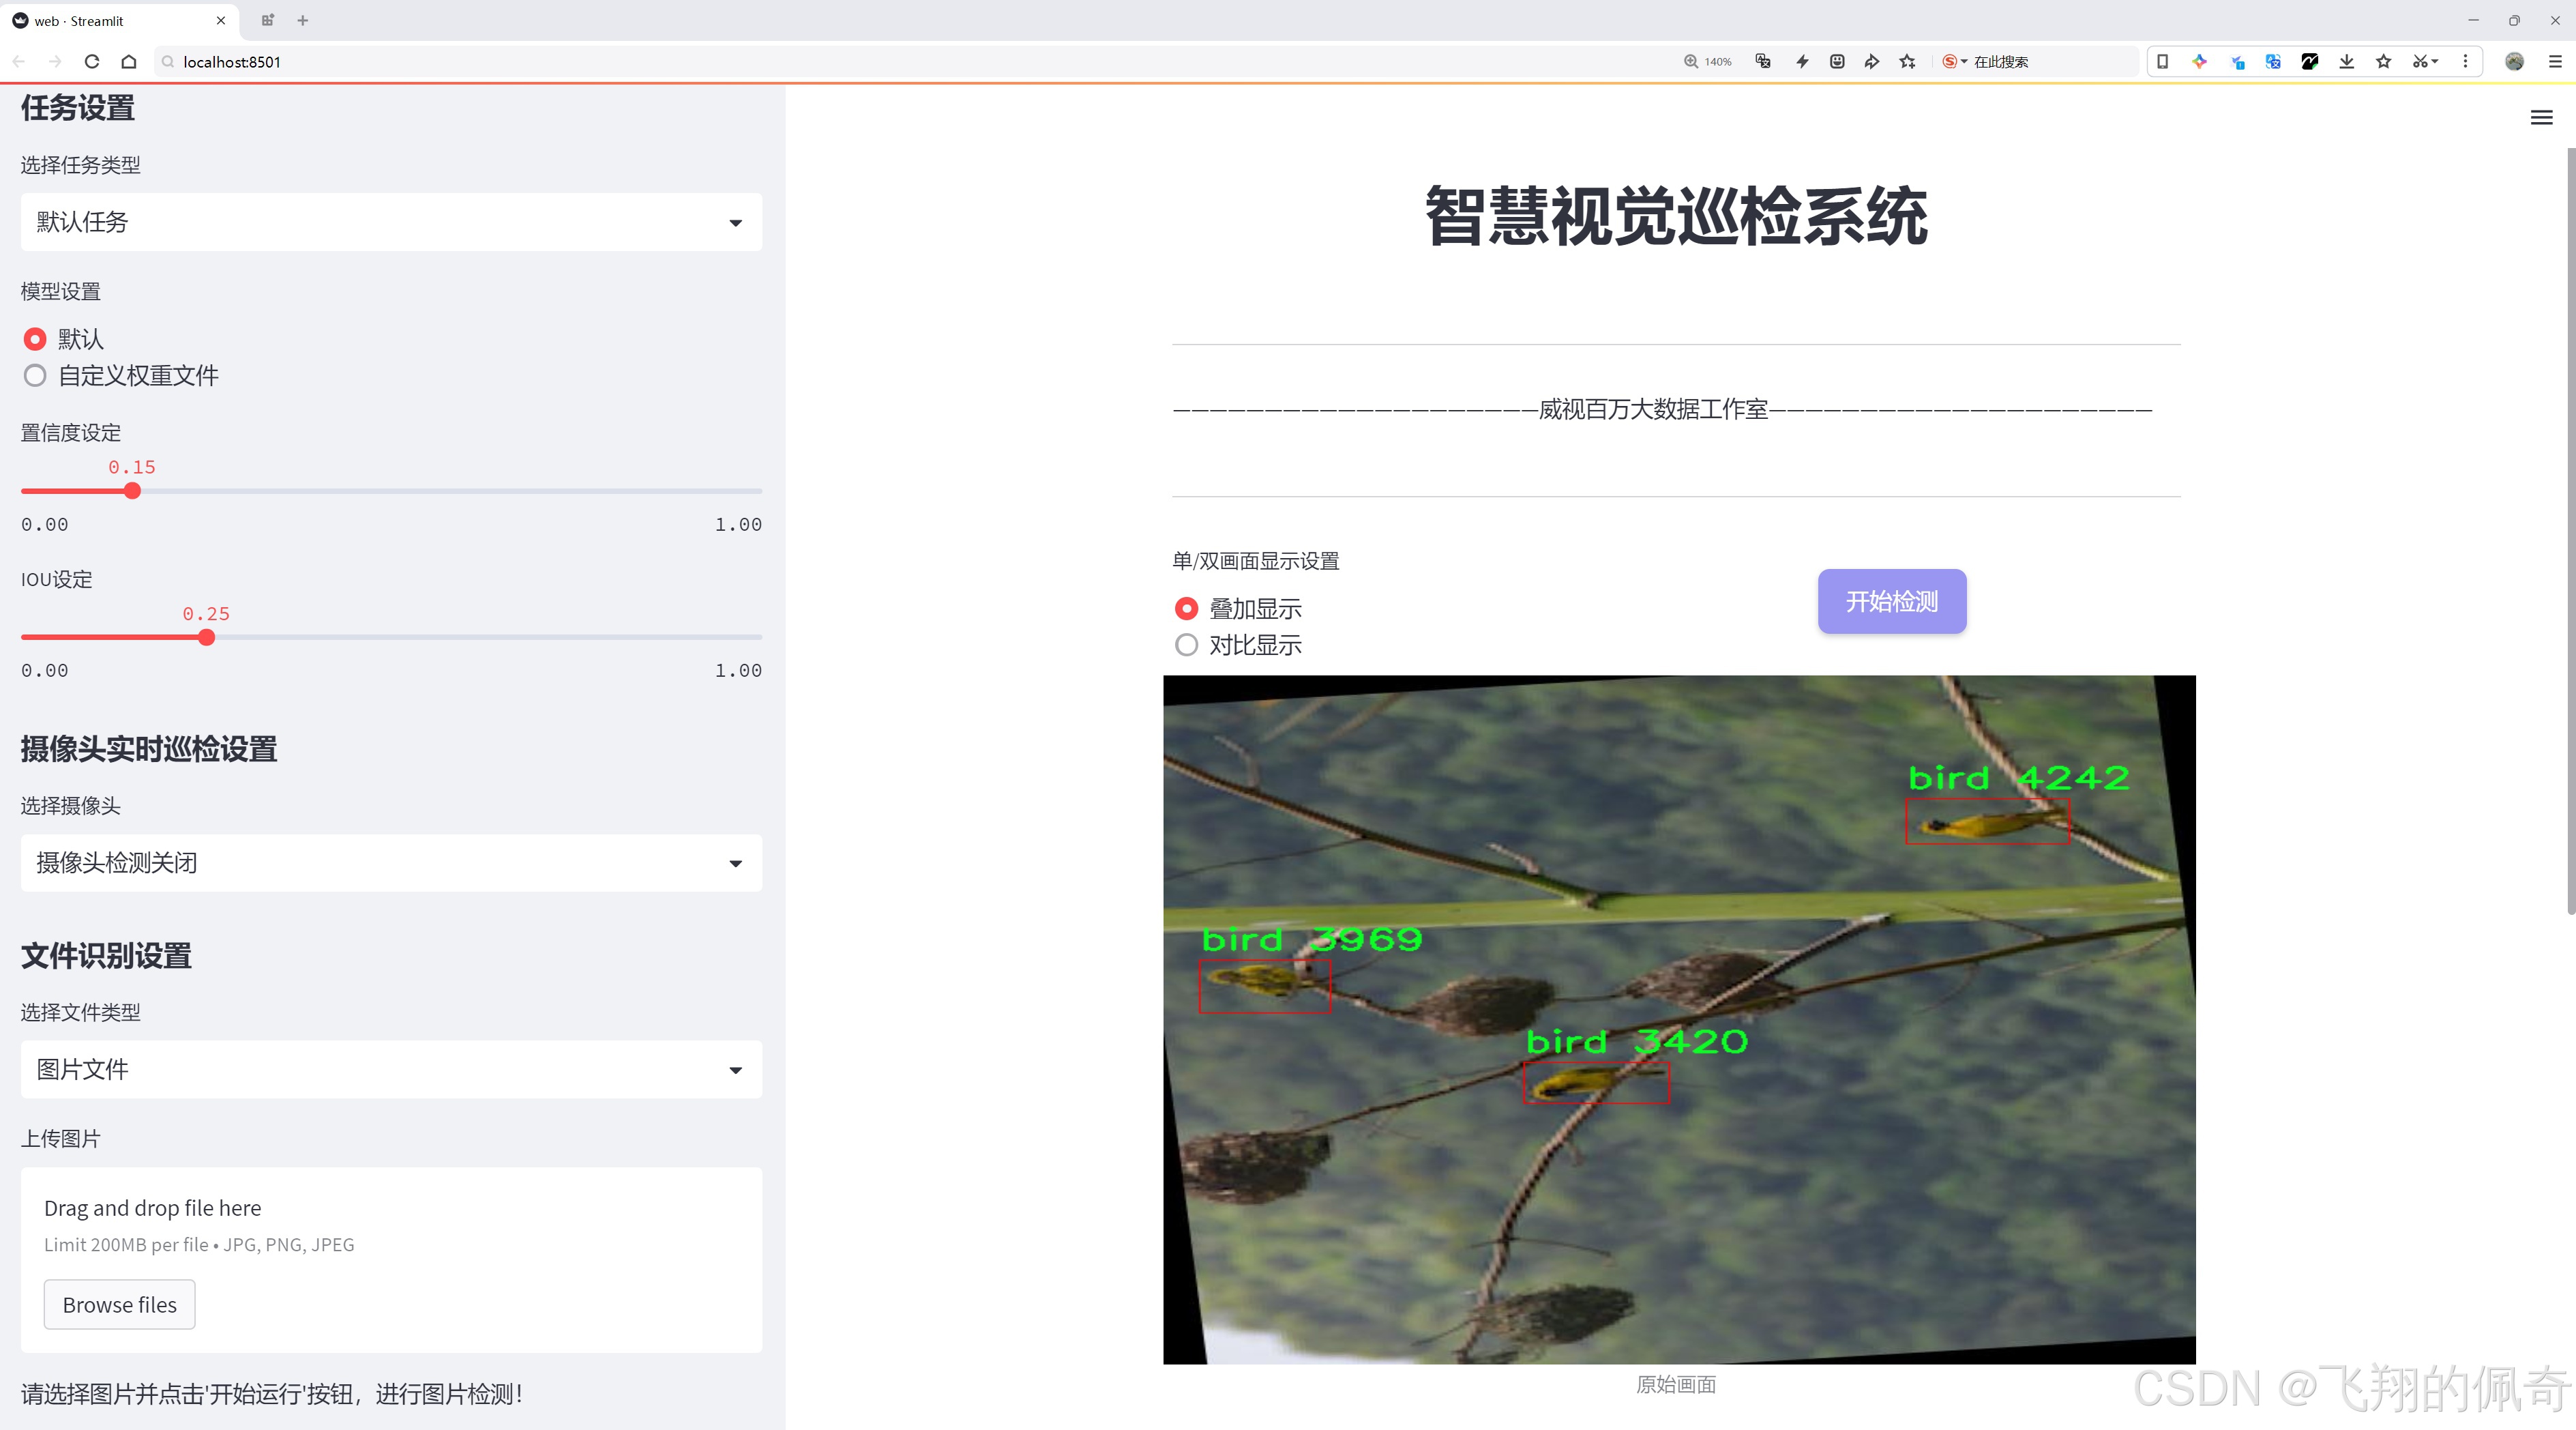Click the new tab plus button
Image resolution: width=2576 pixels, height=1430 pixels.
point(303,20)
